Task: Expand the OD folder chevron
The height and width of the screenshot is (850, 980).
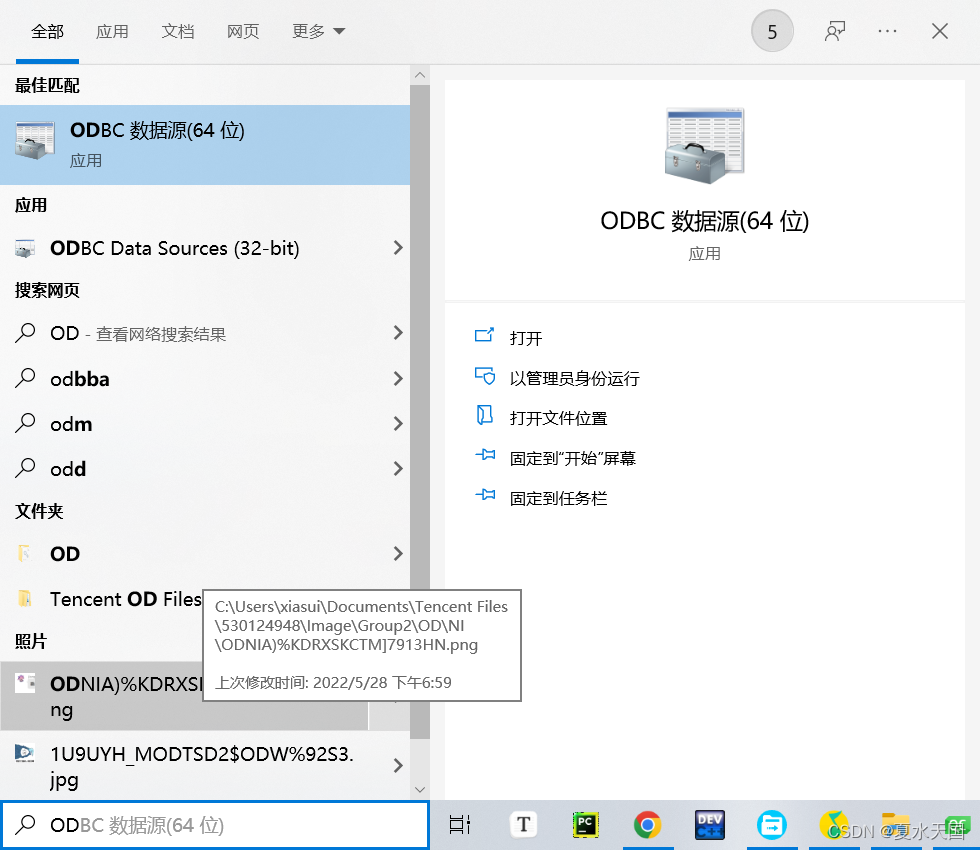Action: pyautogui.click(x=398, y=554)
